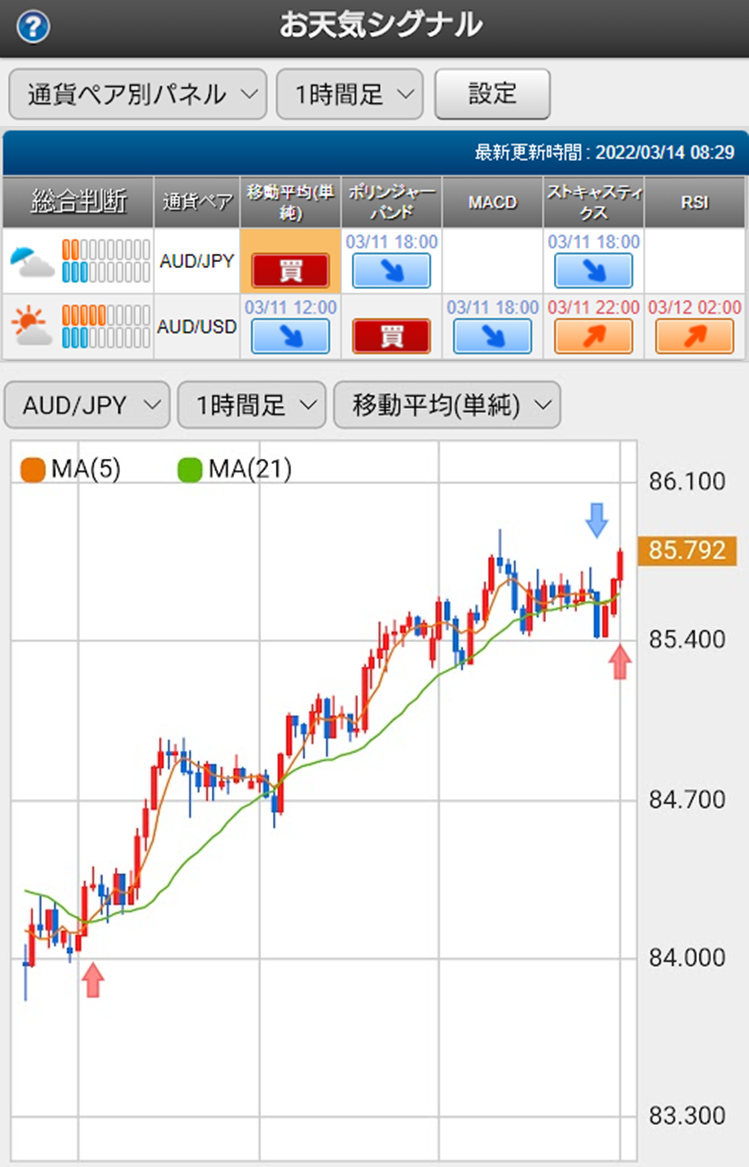Click the ストキャスティクス column header
The width and height of the screenshot is (749, 1167).
[593, 202]
